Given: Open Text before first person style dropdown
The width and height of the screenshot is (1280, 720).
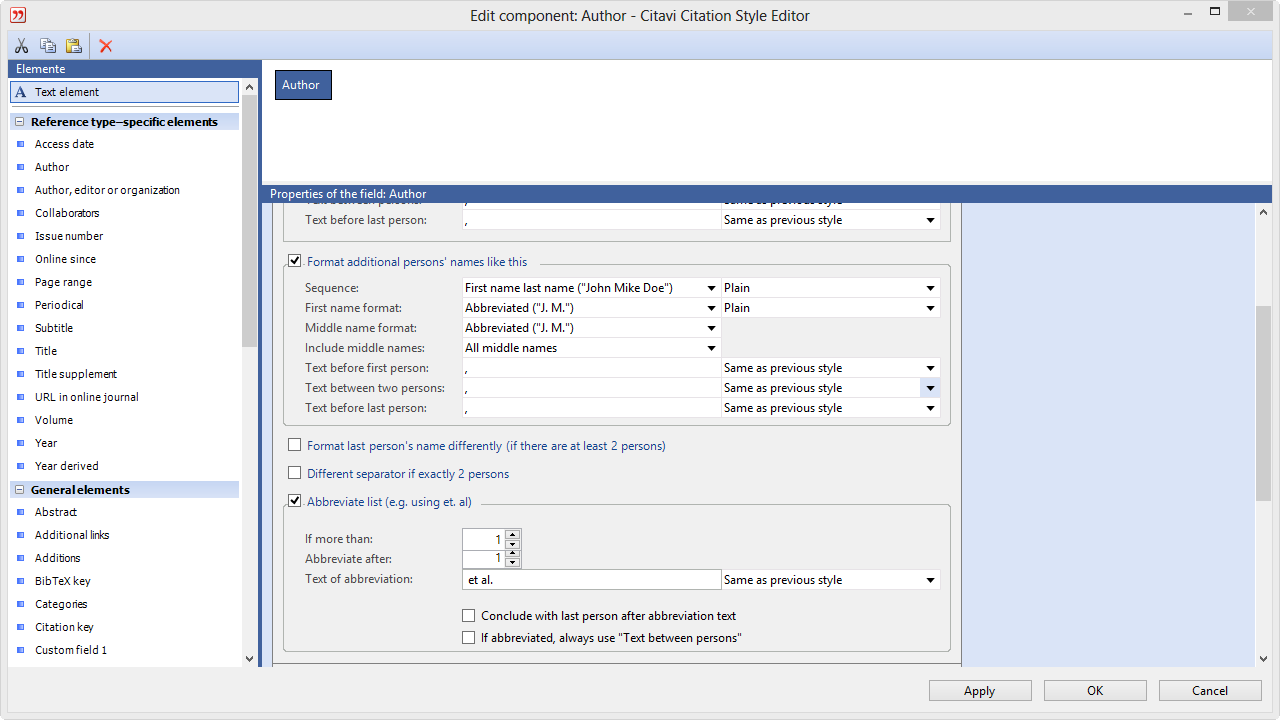Looking at the screenshot, I should pyautogui.click(x=930, y=368).
